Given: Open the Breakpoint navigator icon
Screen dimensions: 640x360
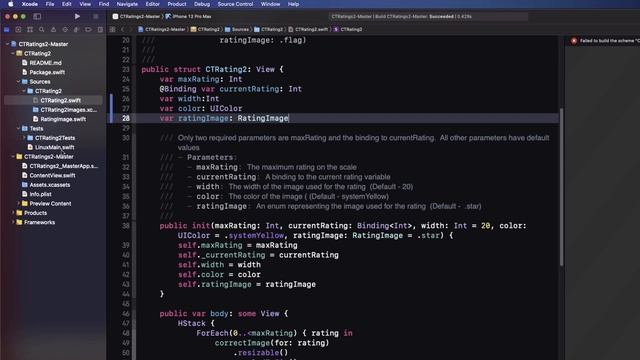Looking at the screenshot, I should 88,29.
